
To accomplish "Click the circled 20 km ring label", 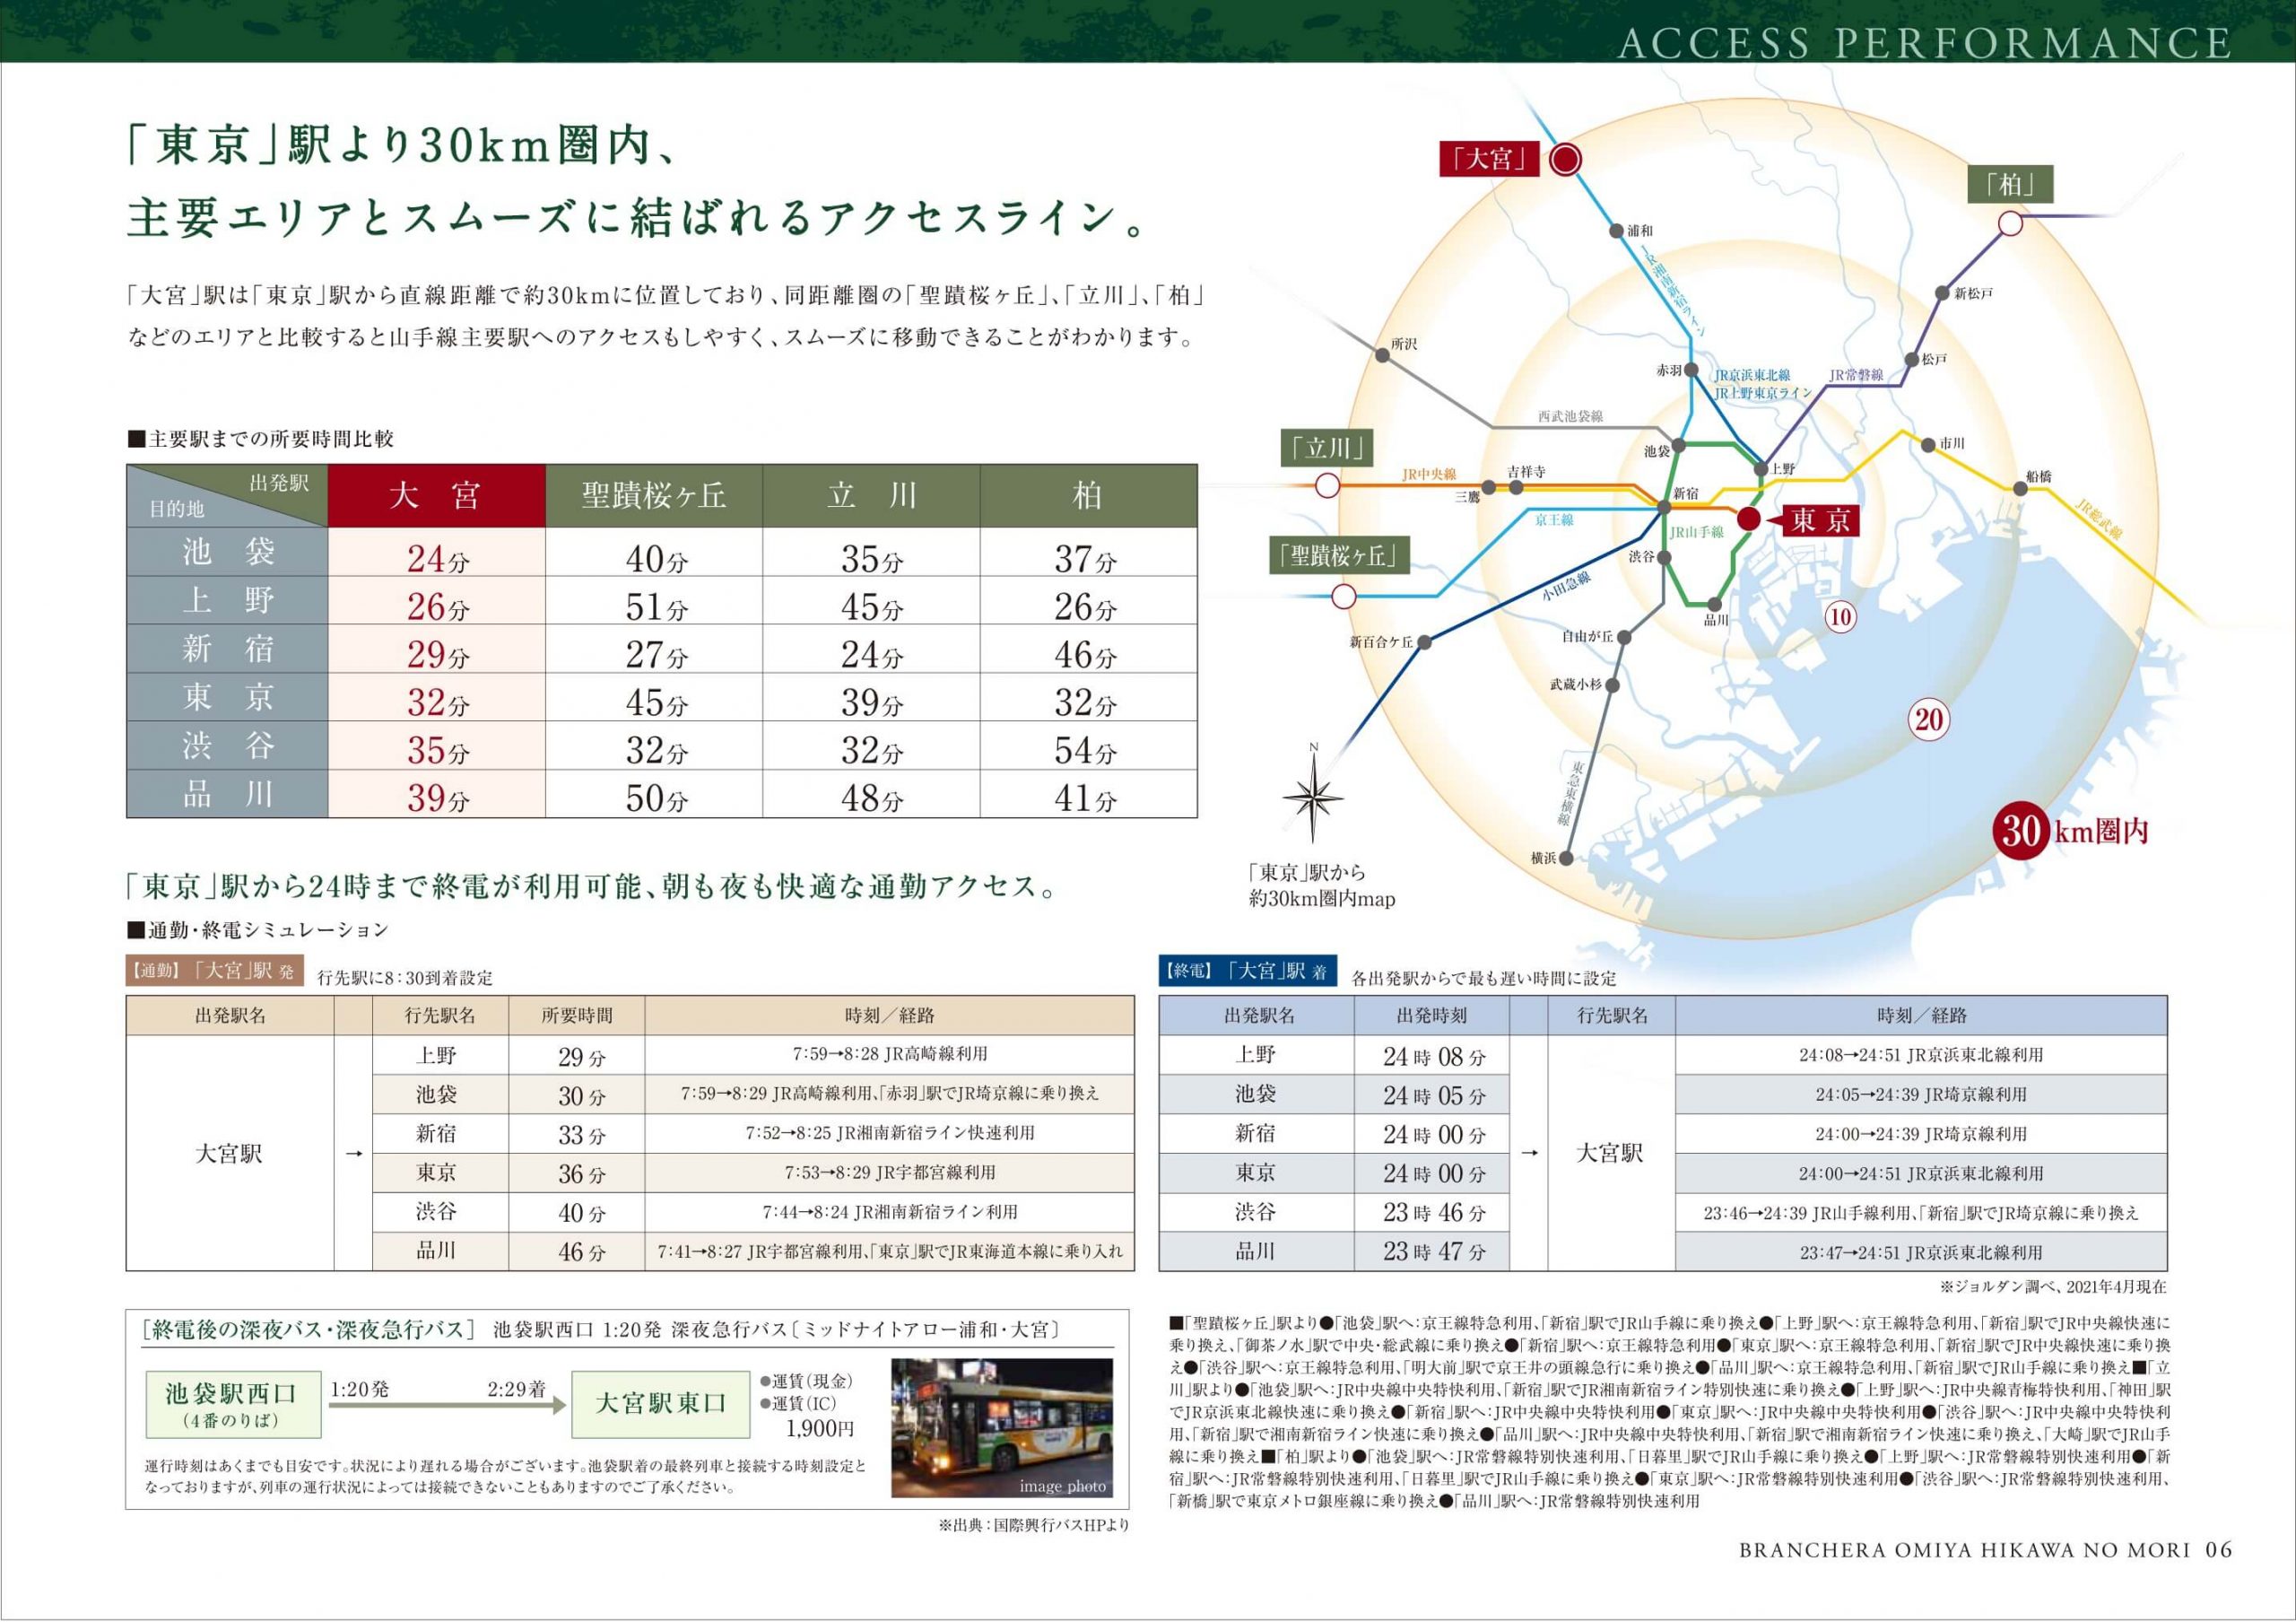I will [1928, 720].
